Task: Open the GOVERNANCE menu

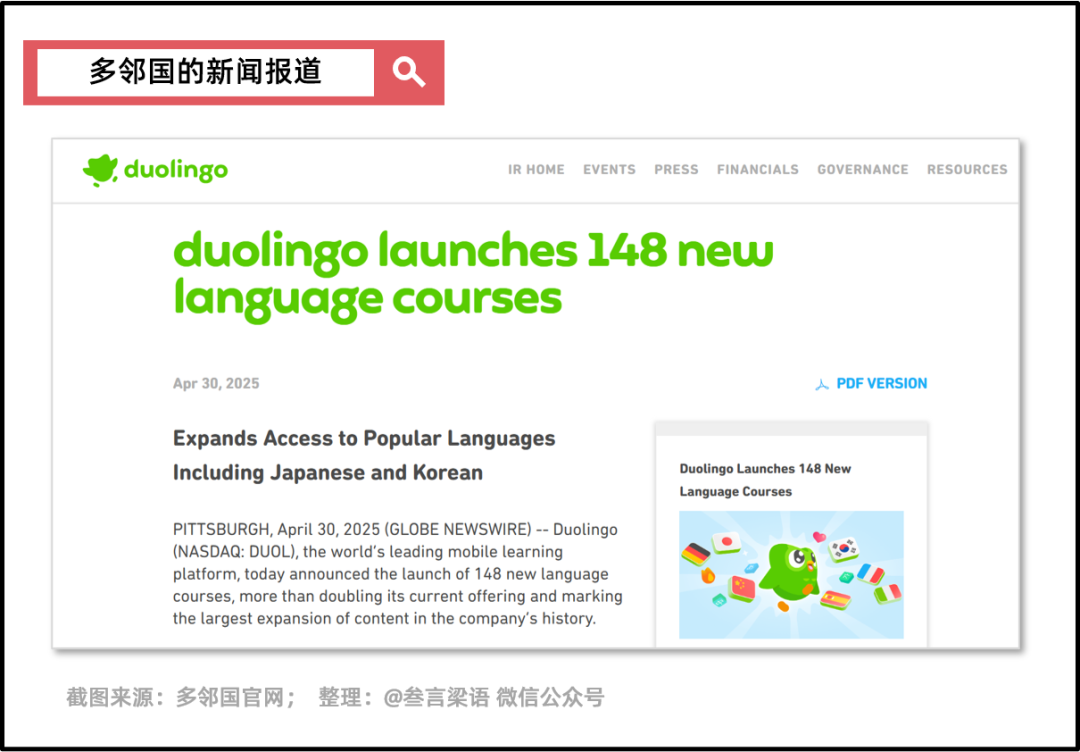Action: pyautogui.click(x=862, y=169)
